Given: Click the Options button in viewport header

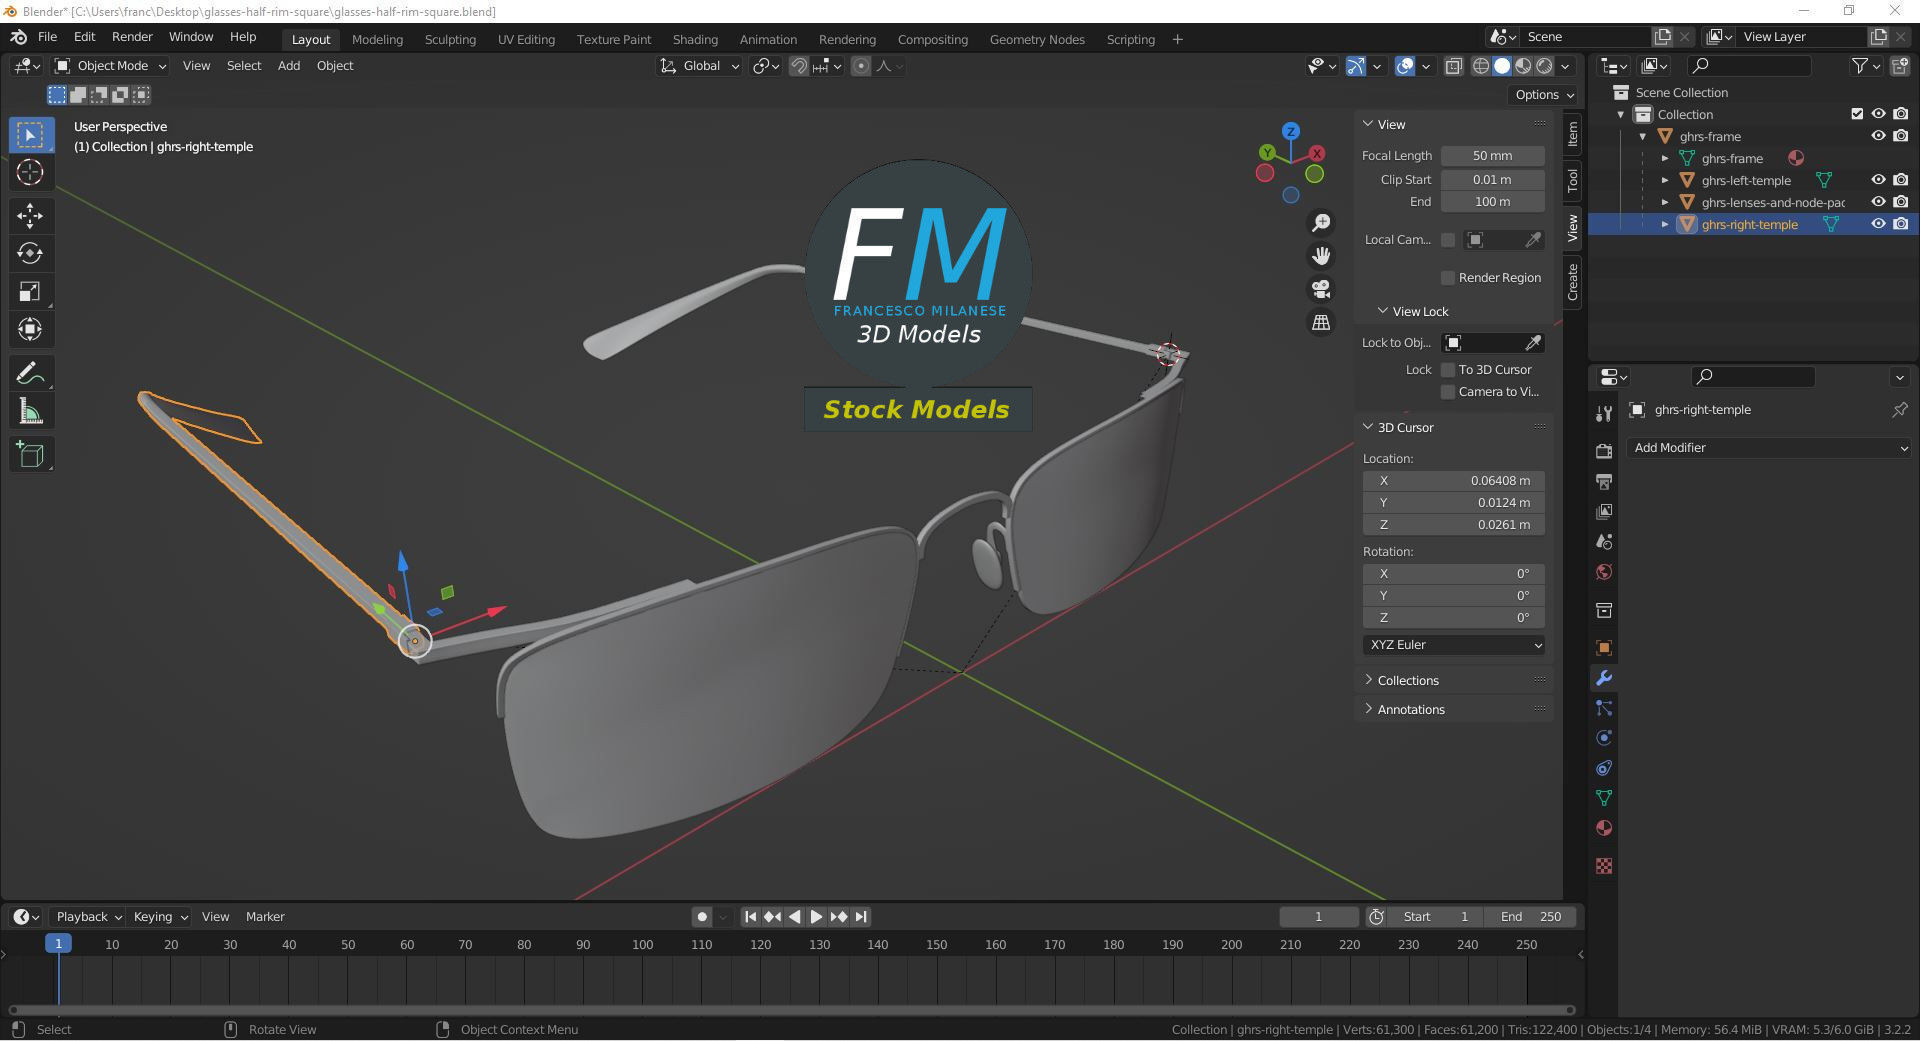Looking at the screenshot, I should click(1545, 94).
